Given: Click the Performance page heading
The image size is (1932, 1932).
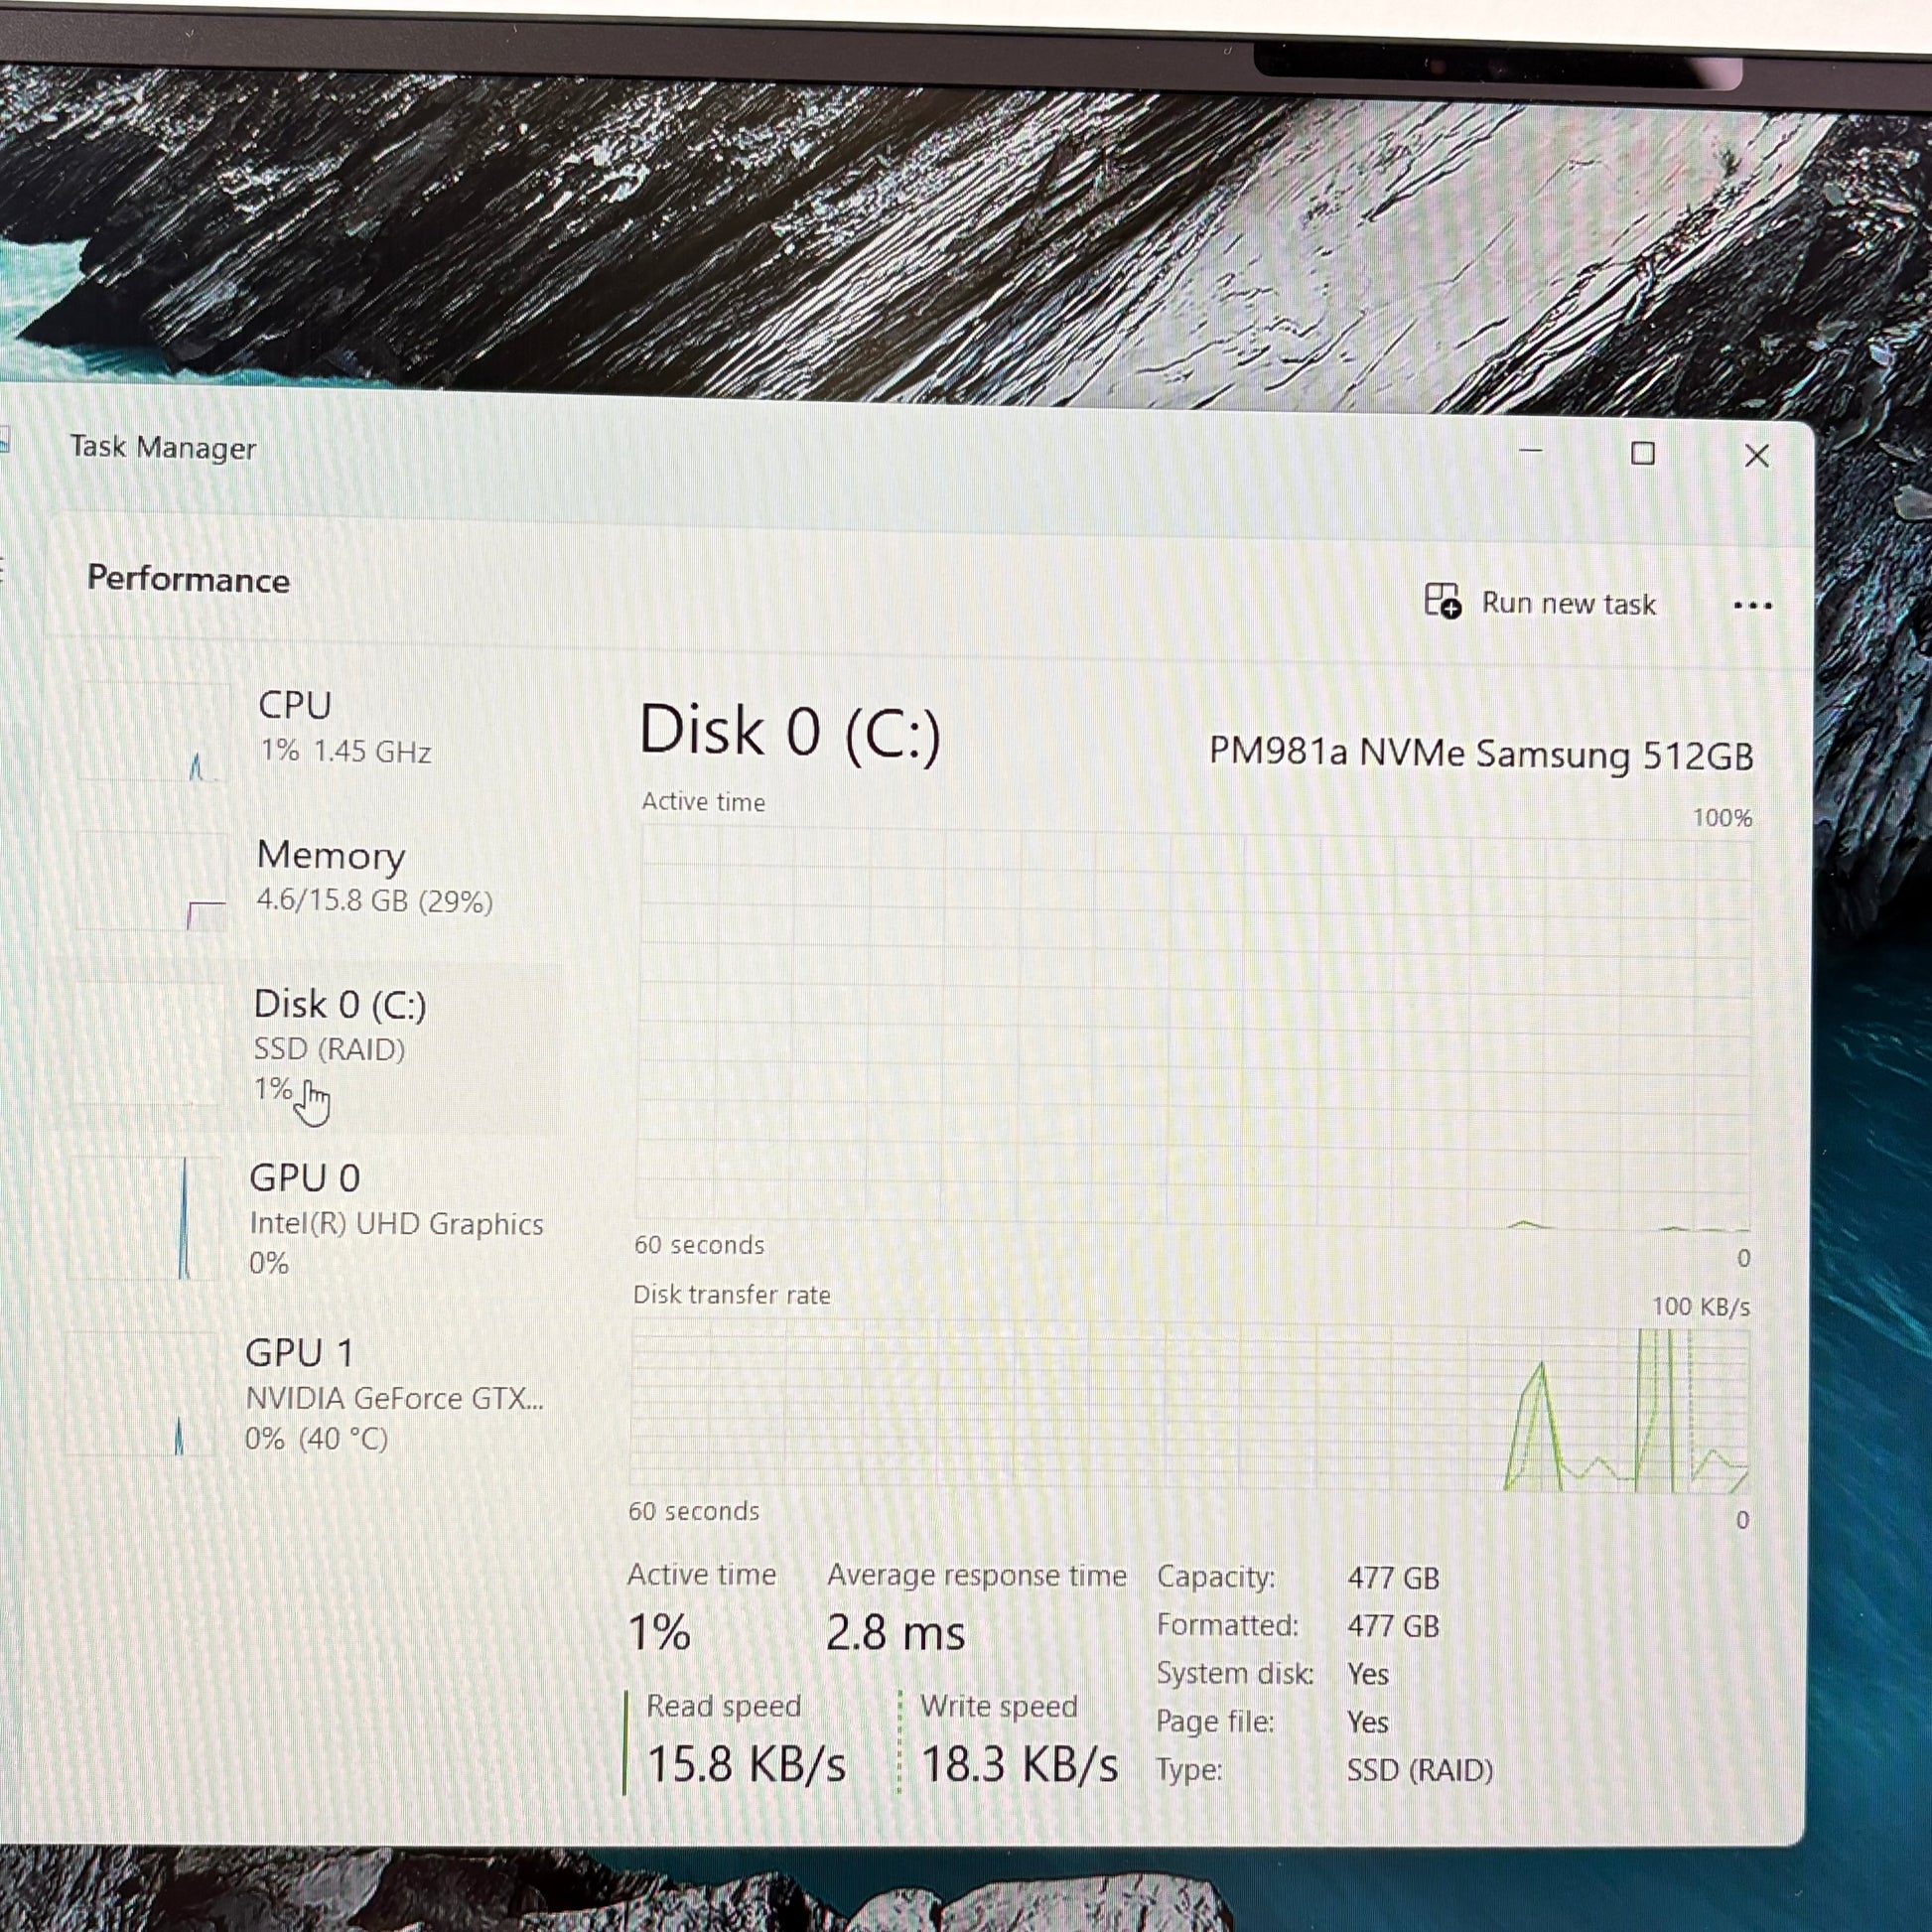Looking at the screenshot, I should point(188,579).
